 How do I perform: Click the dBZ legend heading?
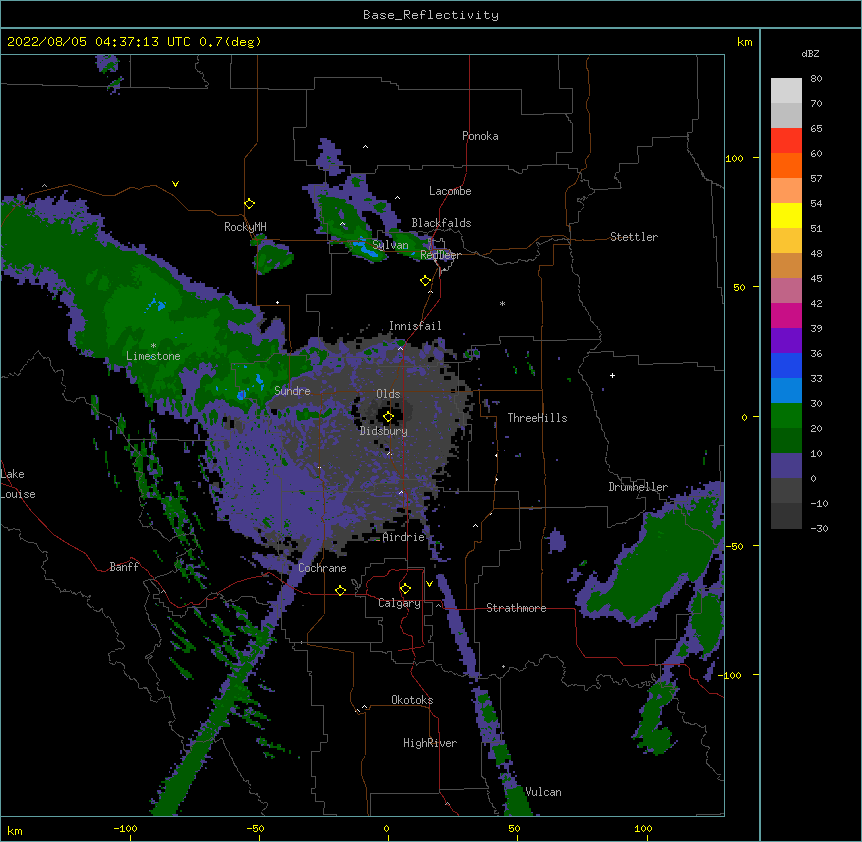click(810, 53)
